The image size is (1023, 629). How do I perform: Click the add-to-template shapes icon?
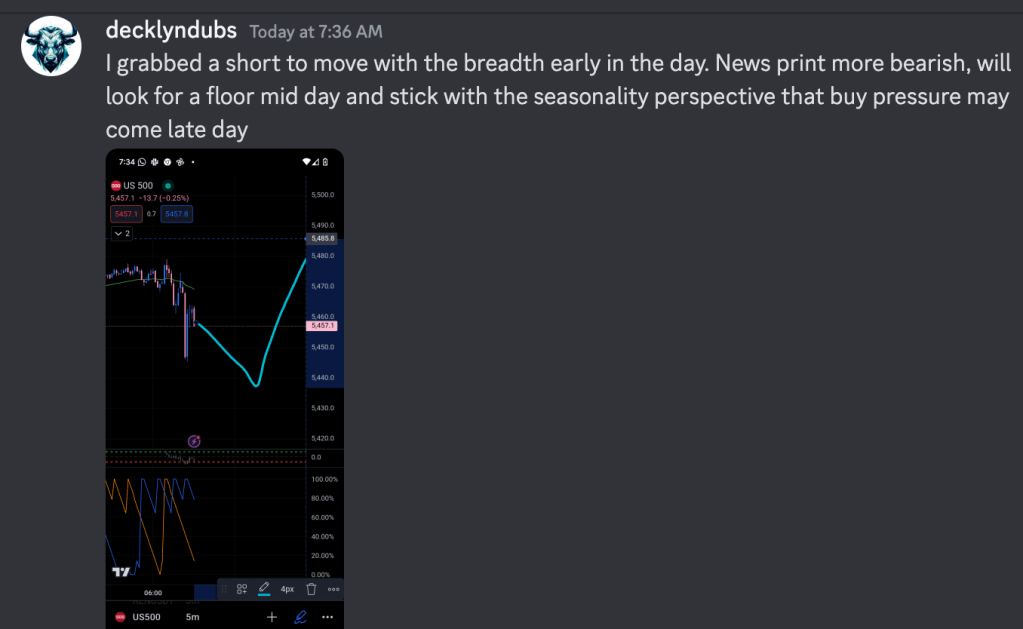click(x=241, y=589)
